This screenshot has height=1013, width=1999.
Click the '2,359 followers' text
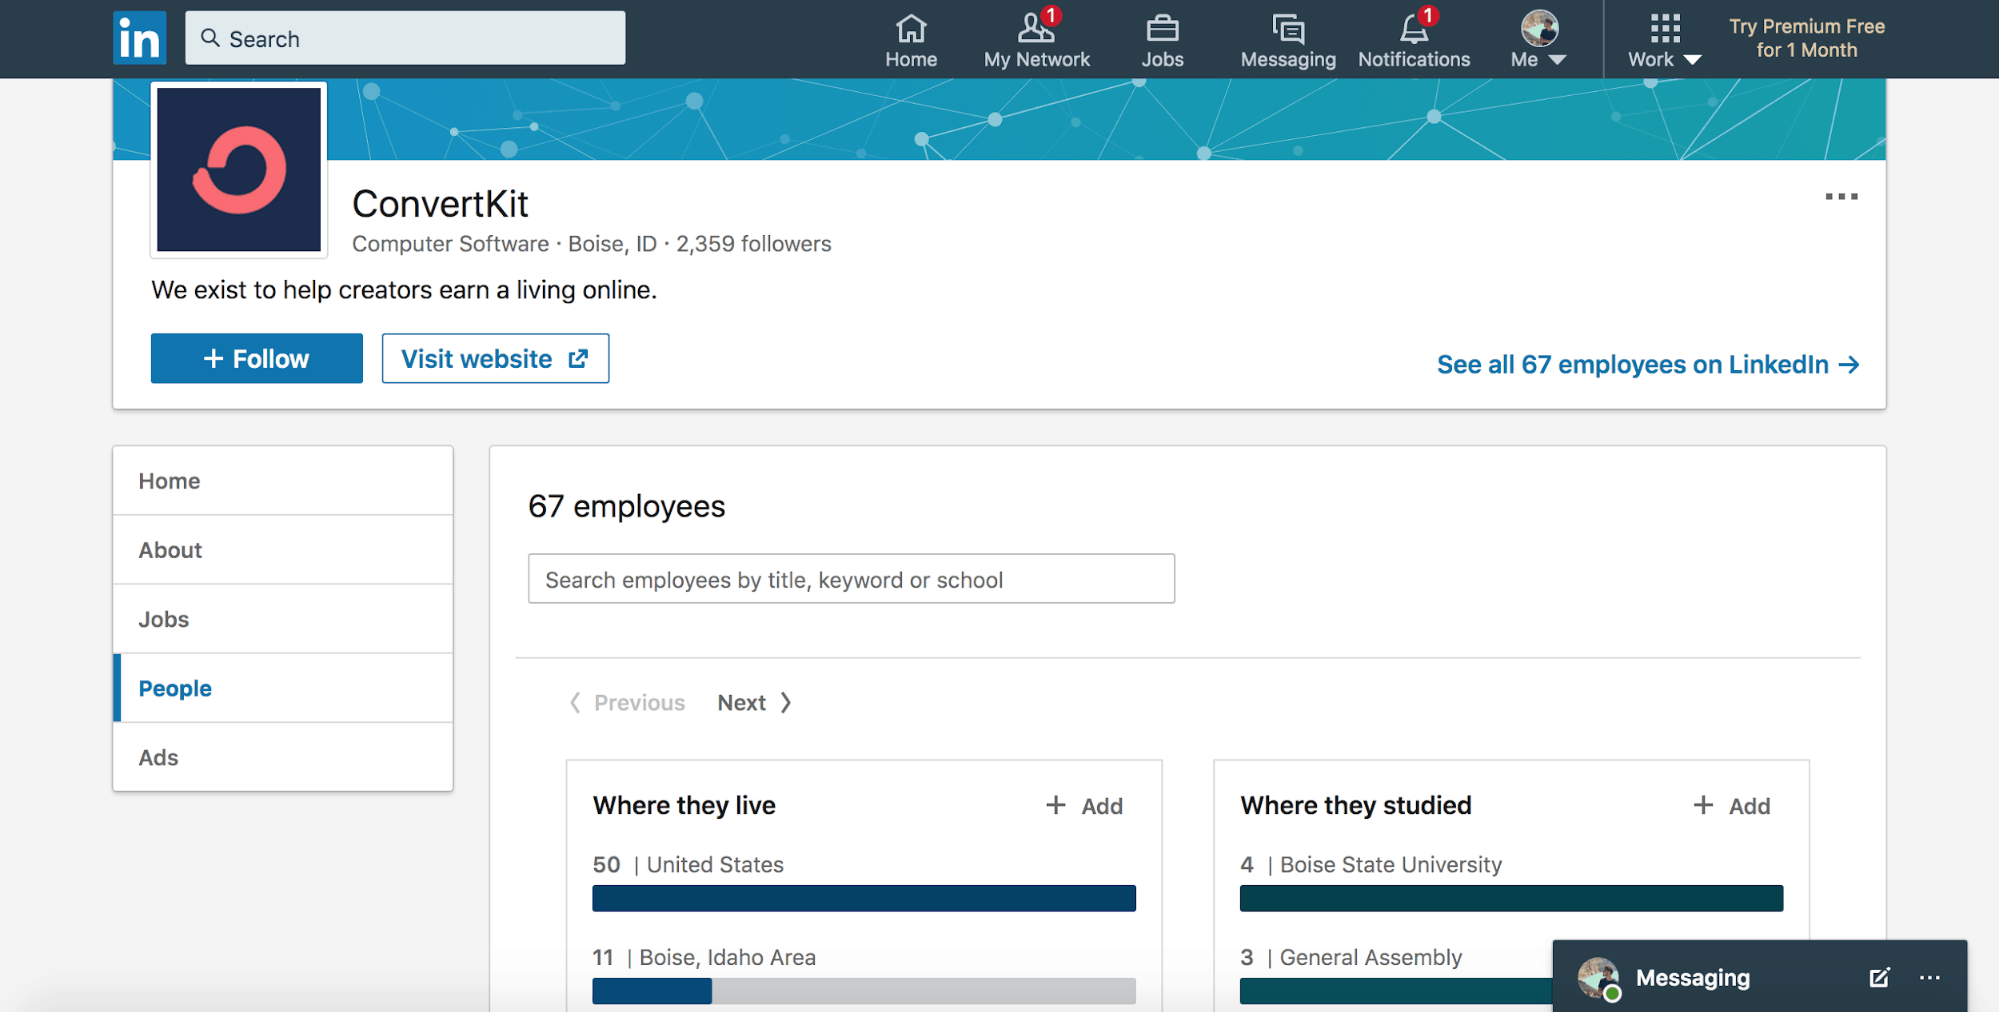tap(753, 244)
